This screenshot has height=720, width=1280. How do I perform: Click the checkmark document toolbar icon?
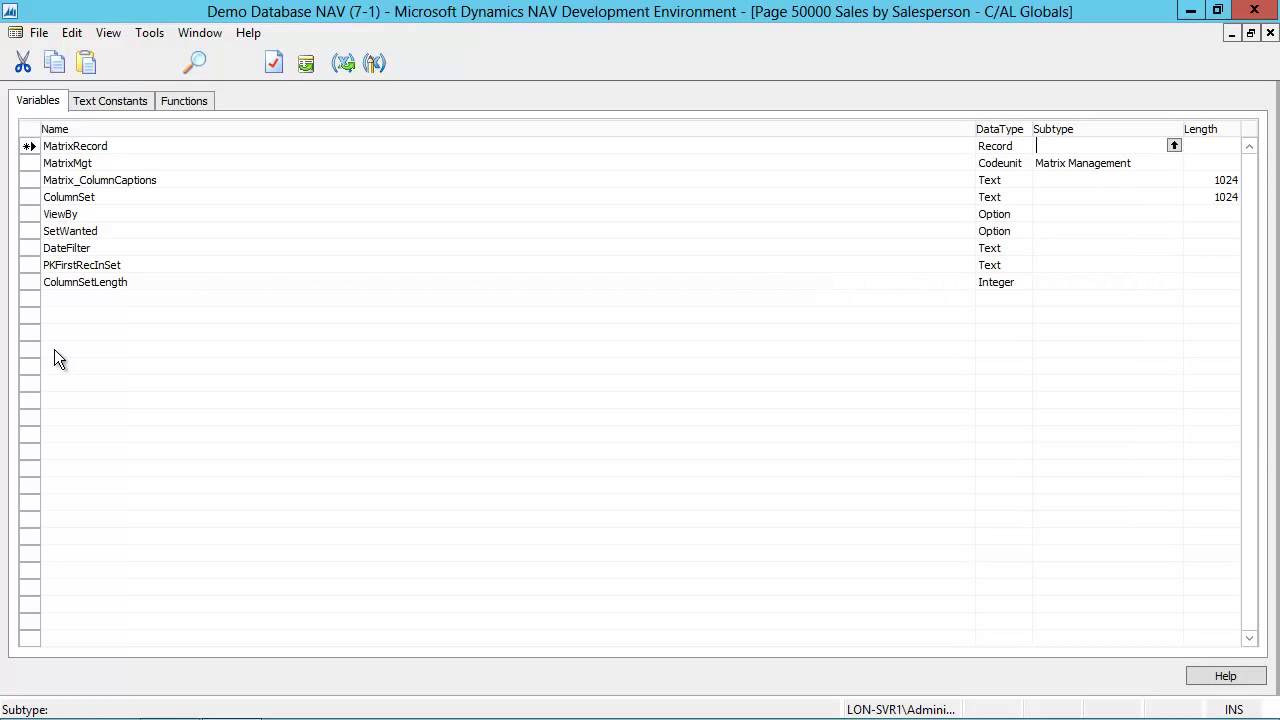click(274, 63)
